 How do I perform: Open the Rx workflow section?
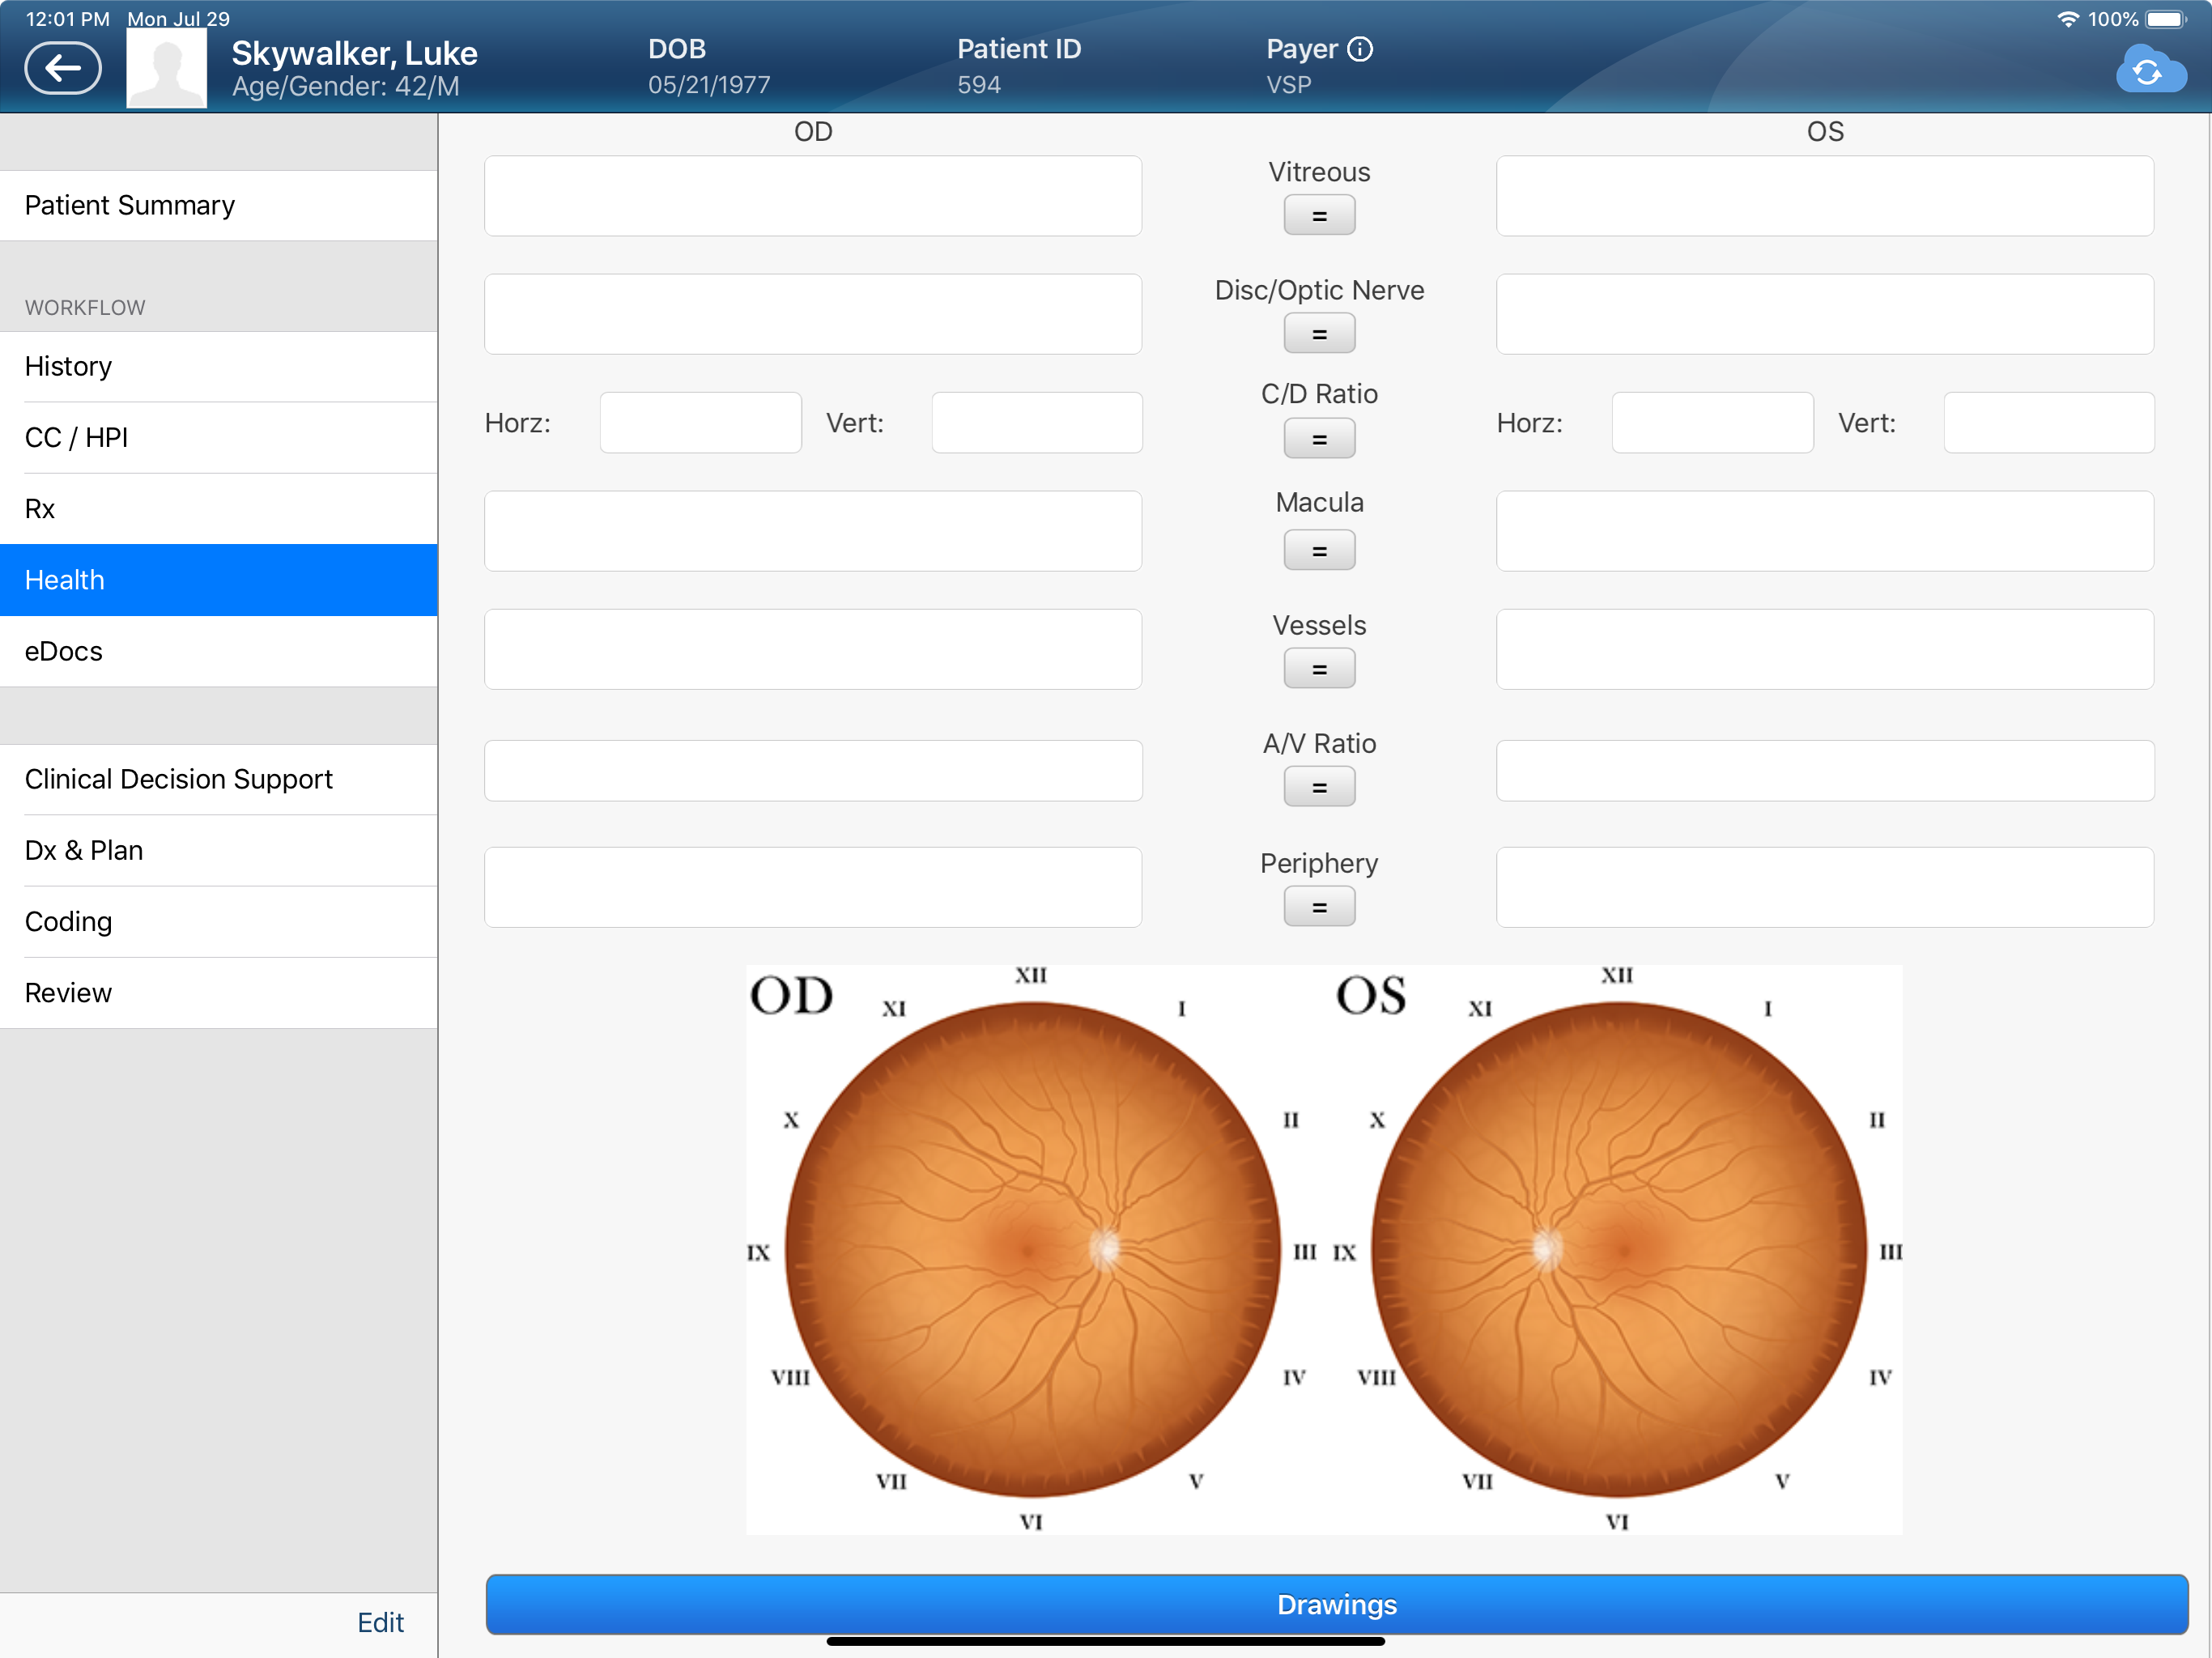(219, 508)
